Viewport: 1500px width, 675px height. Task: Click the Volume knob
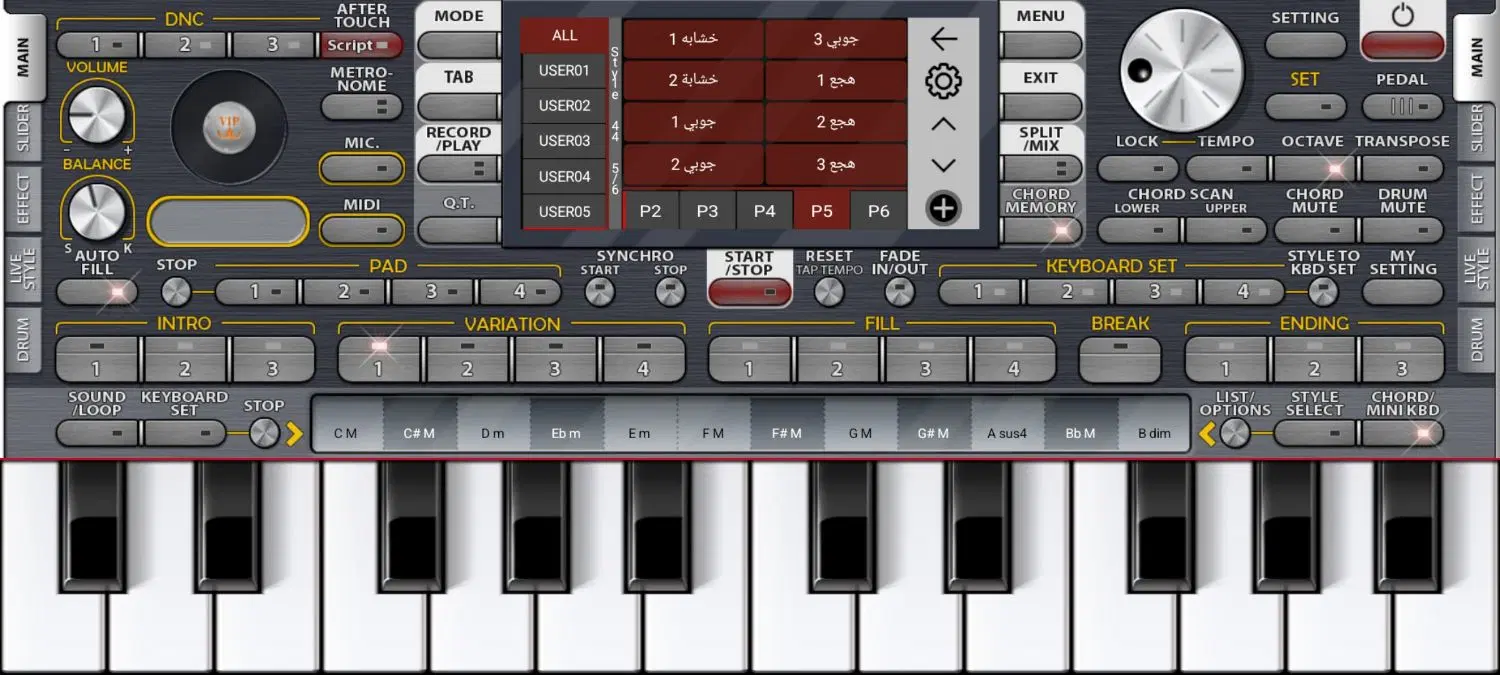[97, 115]
